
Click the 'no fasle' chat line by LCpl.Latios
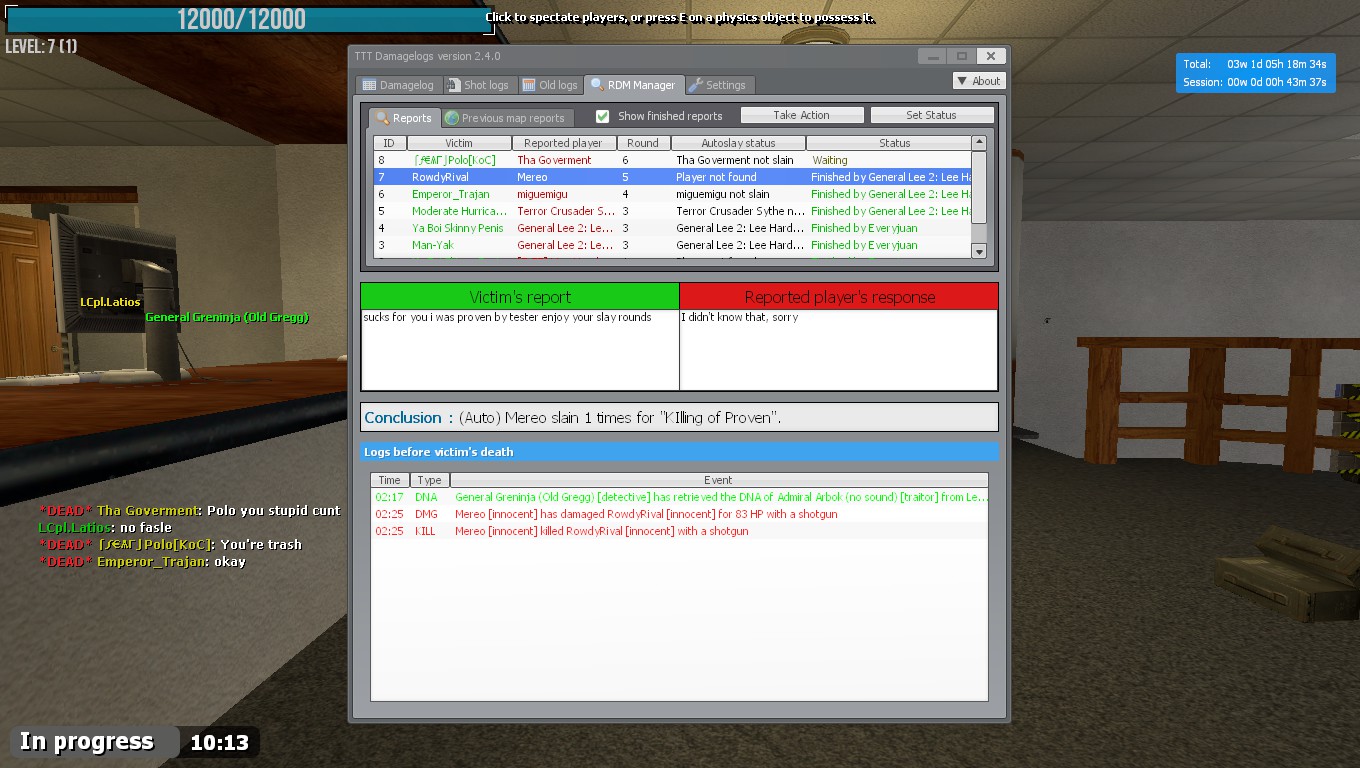105,527
